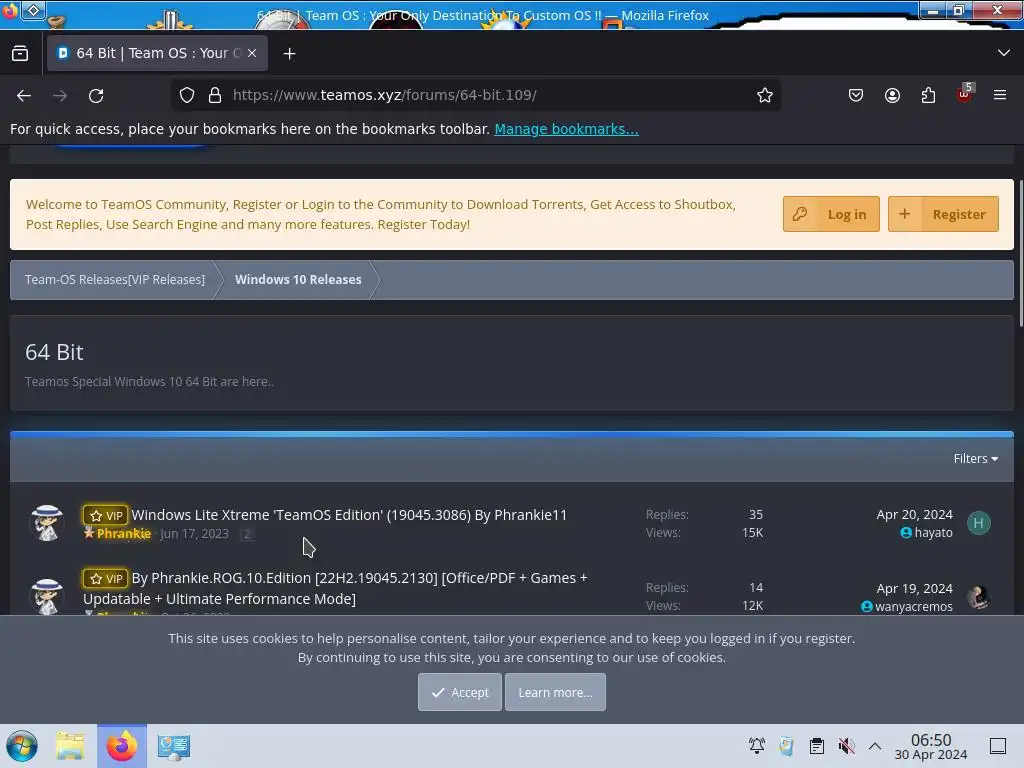The height and width of the screenshot is (768, 1024).
Task: Switch to Firefox taskbar icon
Action: click(x=122, y=746)
